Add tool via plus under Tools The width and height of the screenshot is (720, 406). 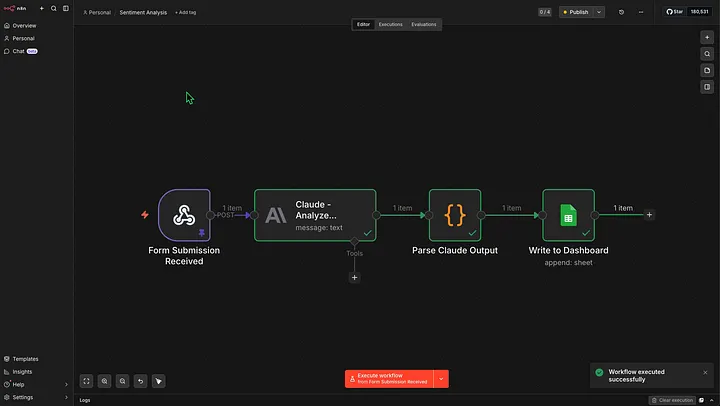click(x=354, y=277)
